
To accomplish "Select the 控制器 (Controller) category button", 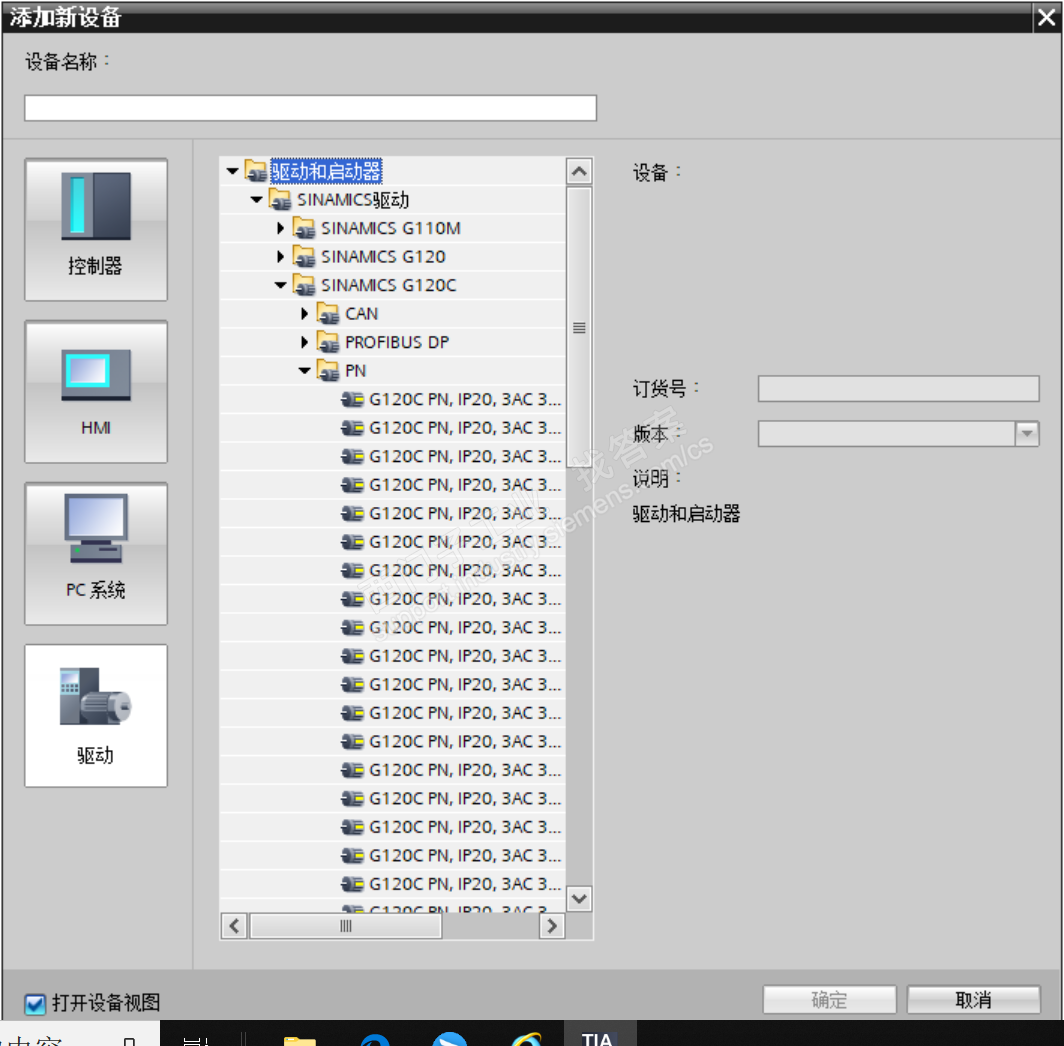I will [x=96, y=229].
